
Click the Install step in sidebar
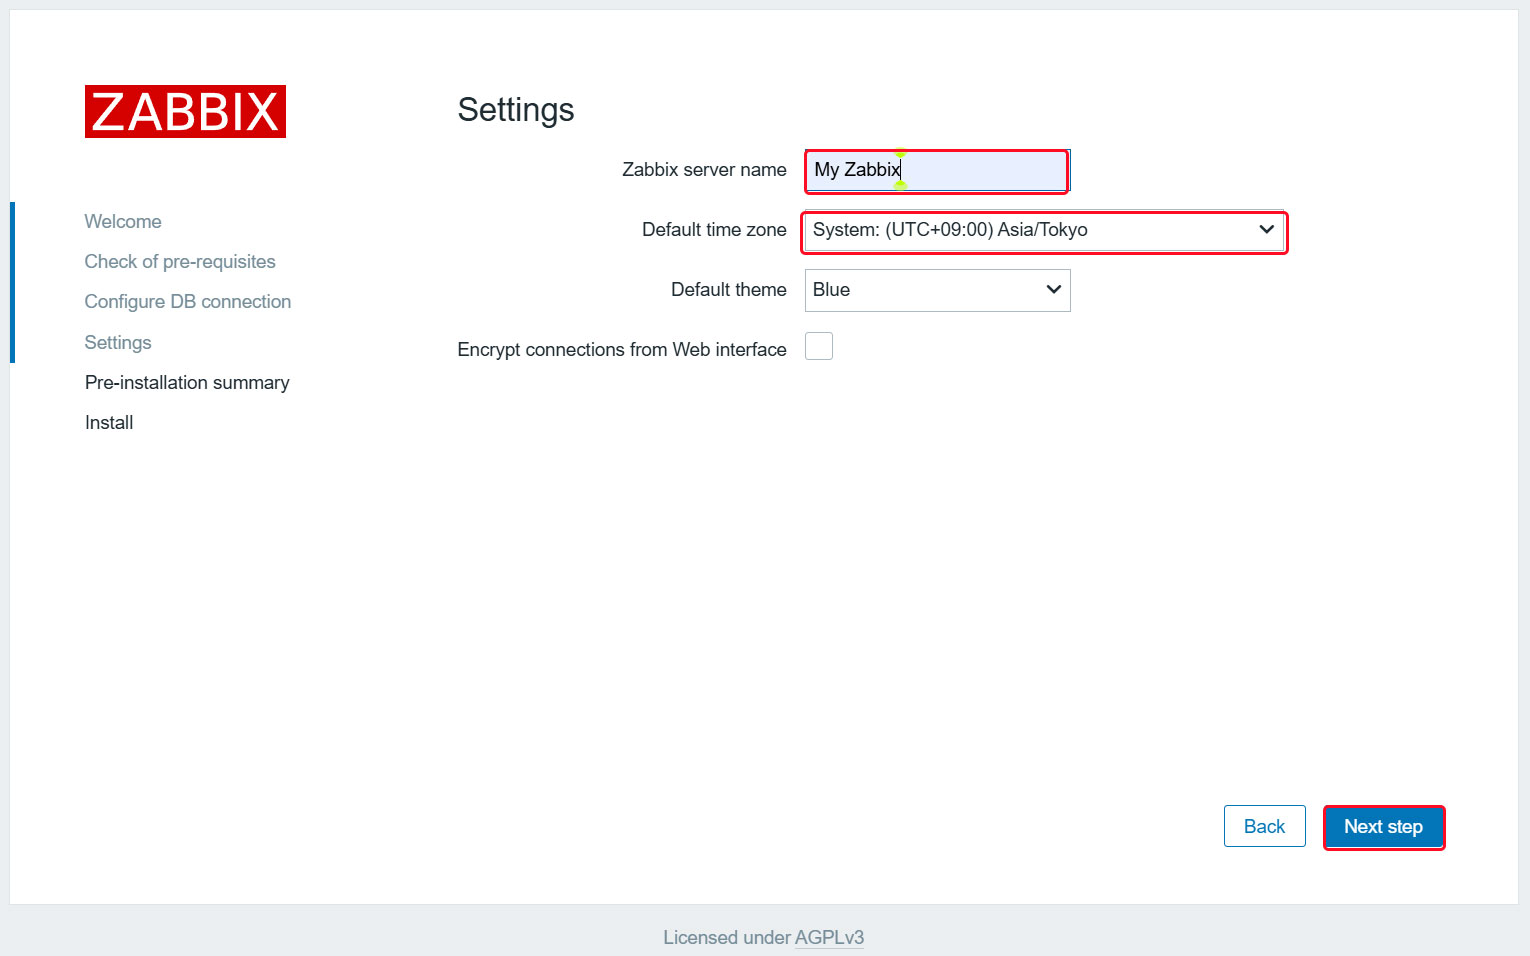109,423
